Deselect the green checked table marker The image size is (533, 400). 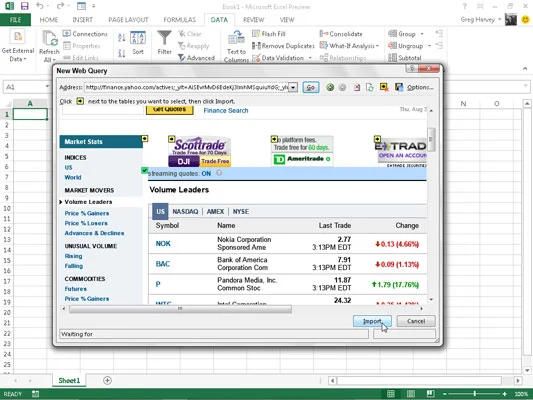point(144,170)
